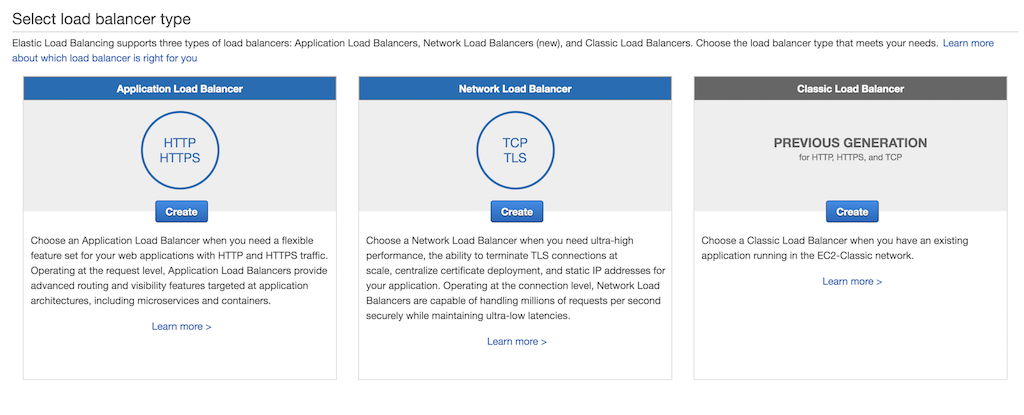Image resolution: width=1024 pixels, height=415 pixels.
Task: Click the Network Load Balancer card header
Action: tap(515, 88)
